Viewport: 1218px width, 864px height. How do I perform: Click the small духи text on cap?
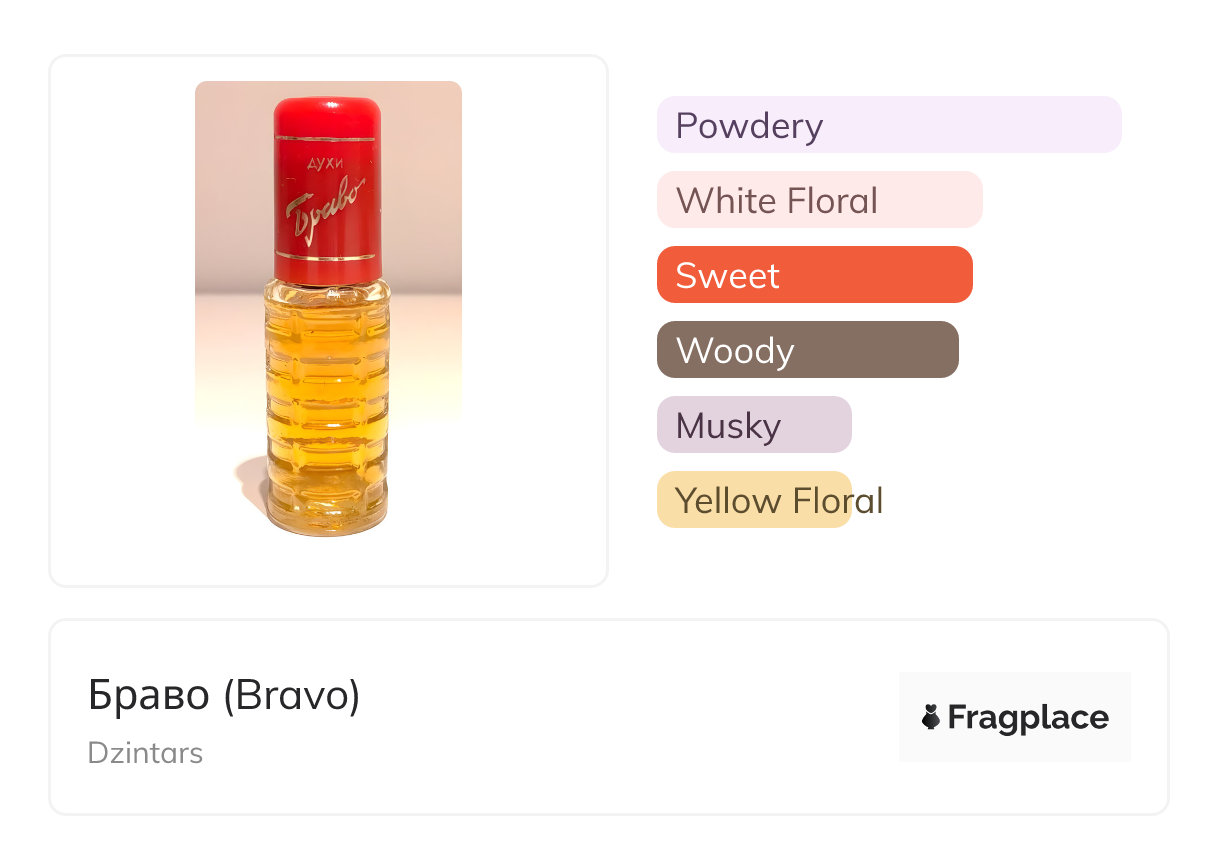pyautogui.click(x=323, y=165)
